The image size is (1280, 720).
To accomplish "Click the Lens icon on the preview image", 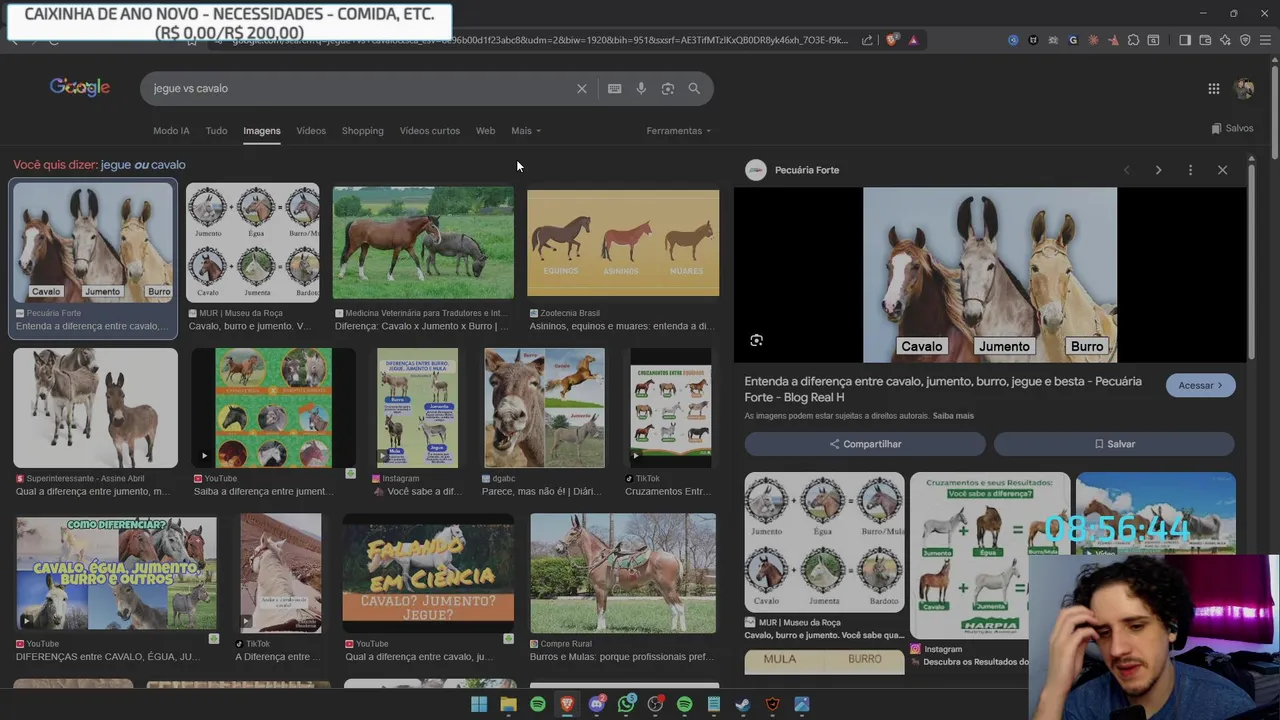I will point(756,340).
